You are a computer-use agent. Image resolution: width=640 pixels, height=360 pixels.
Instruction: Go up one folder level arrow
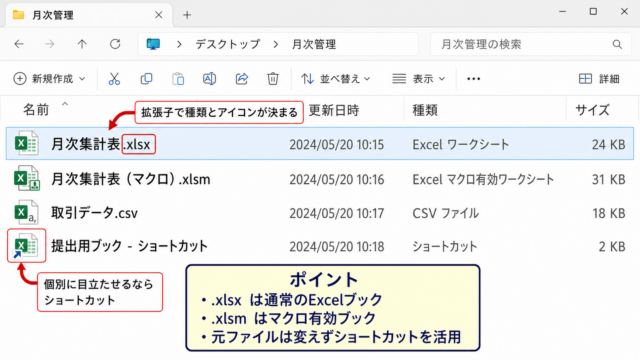82,44
